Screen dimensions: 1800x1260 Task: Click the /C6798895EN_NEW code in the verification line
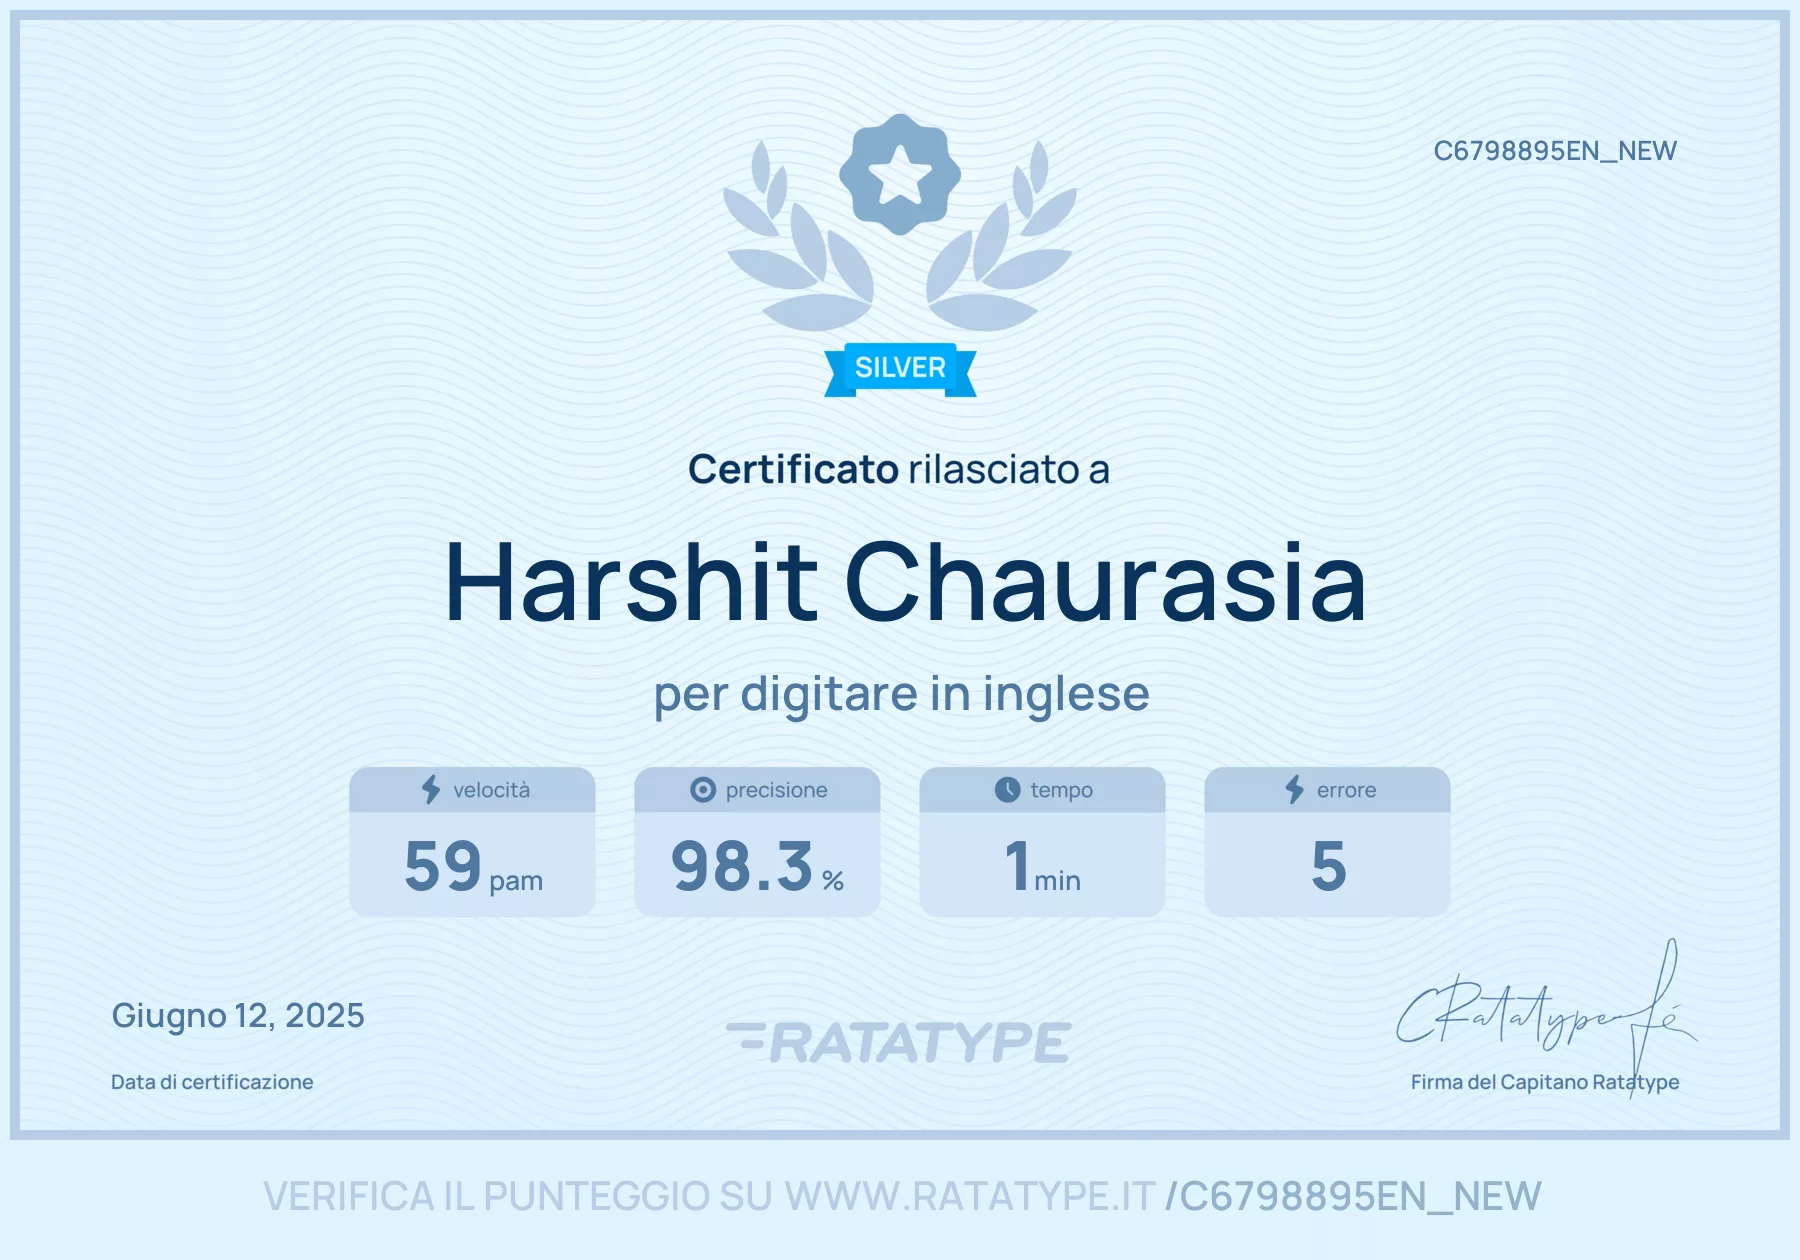[x=1354, y=1197]
